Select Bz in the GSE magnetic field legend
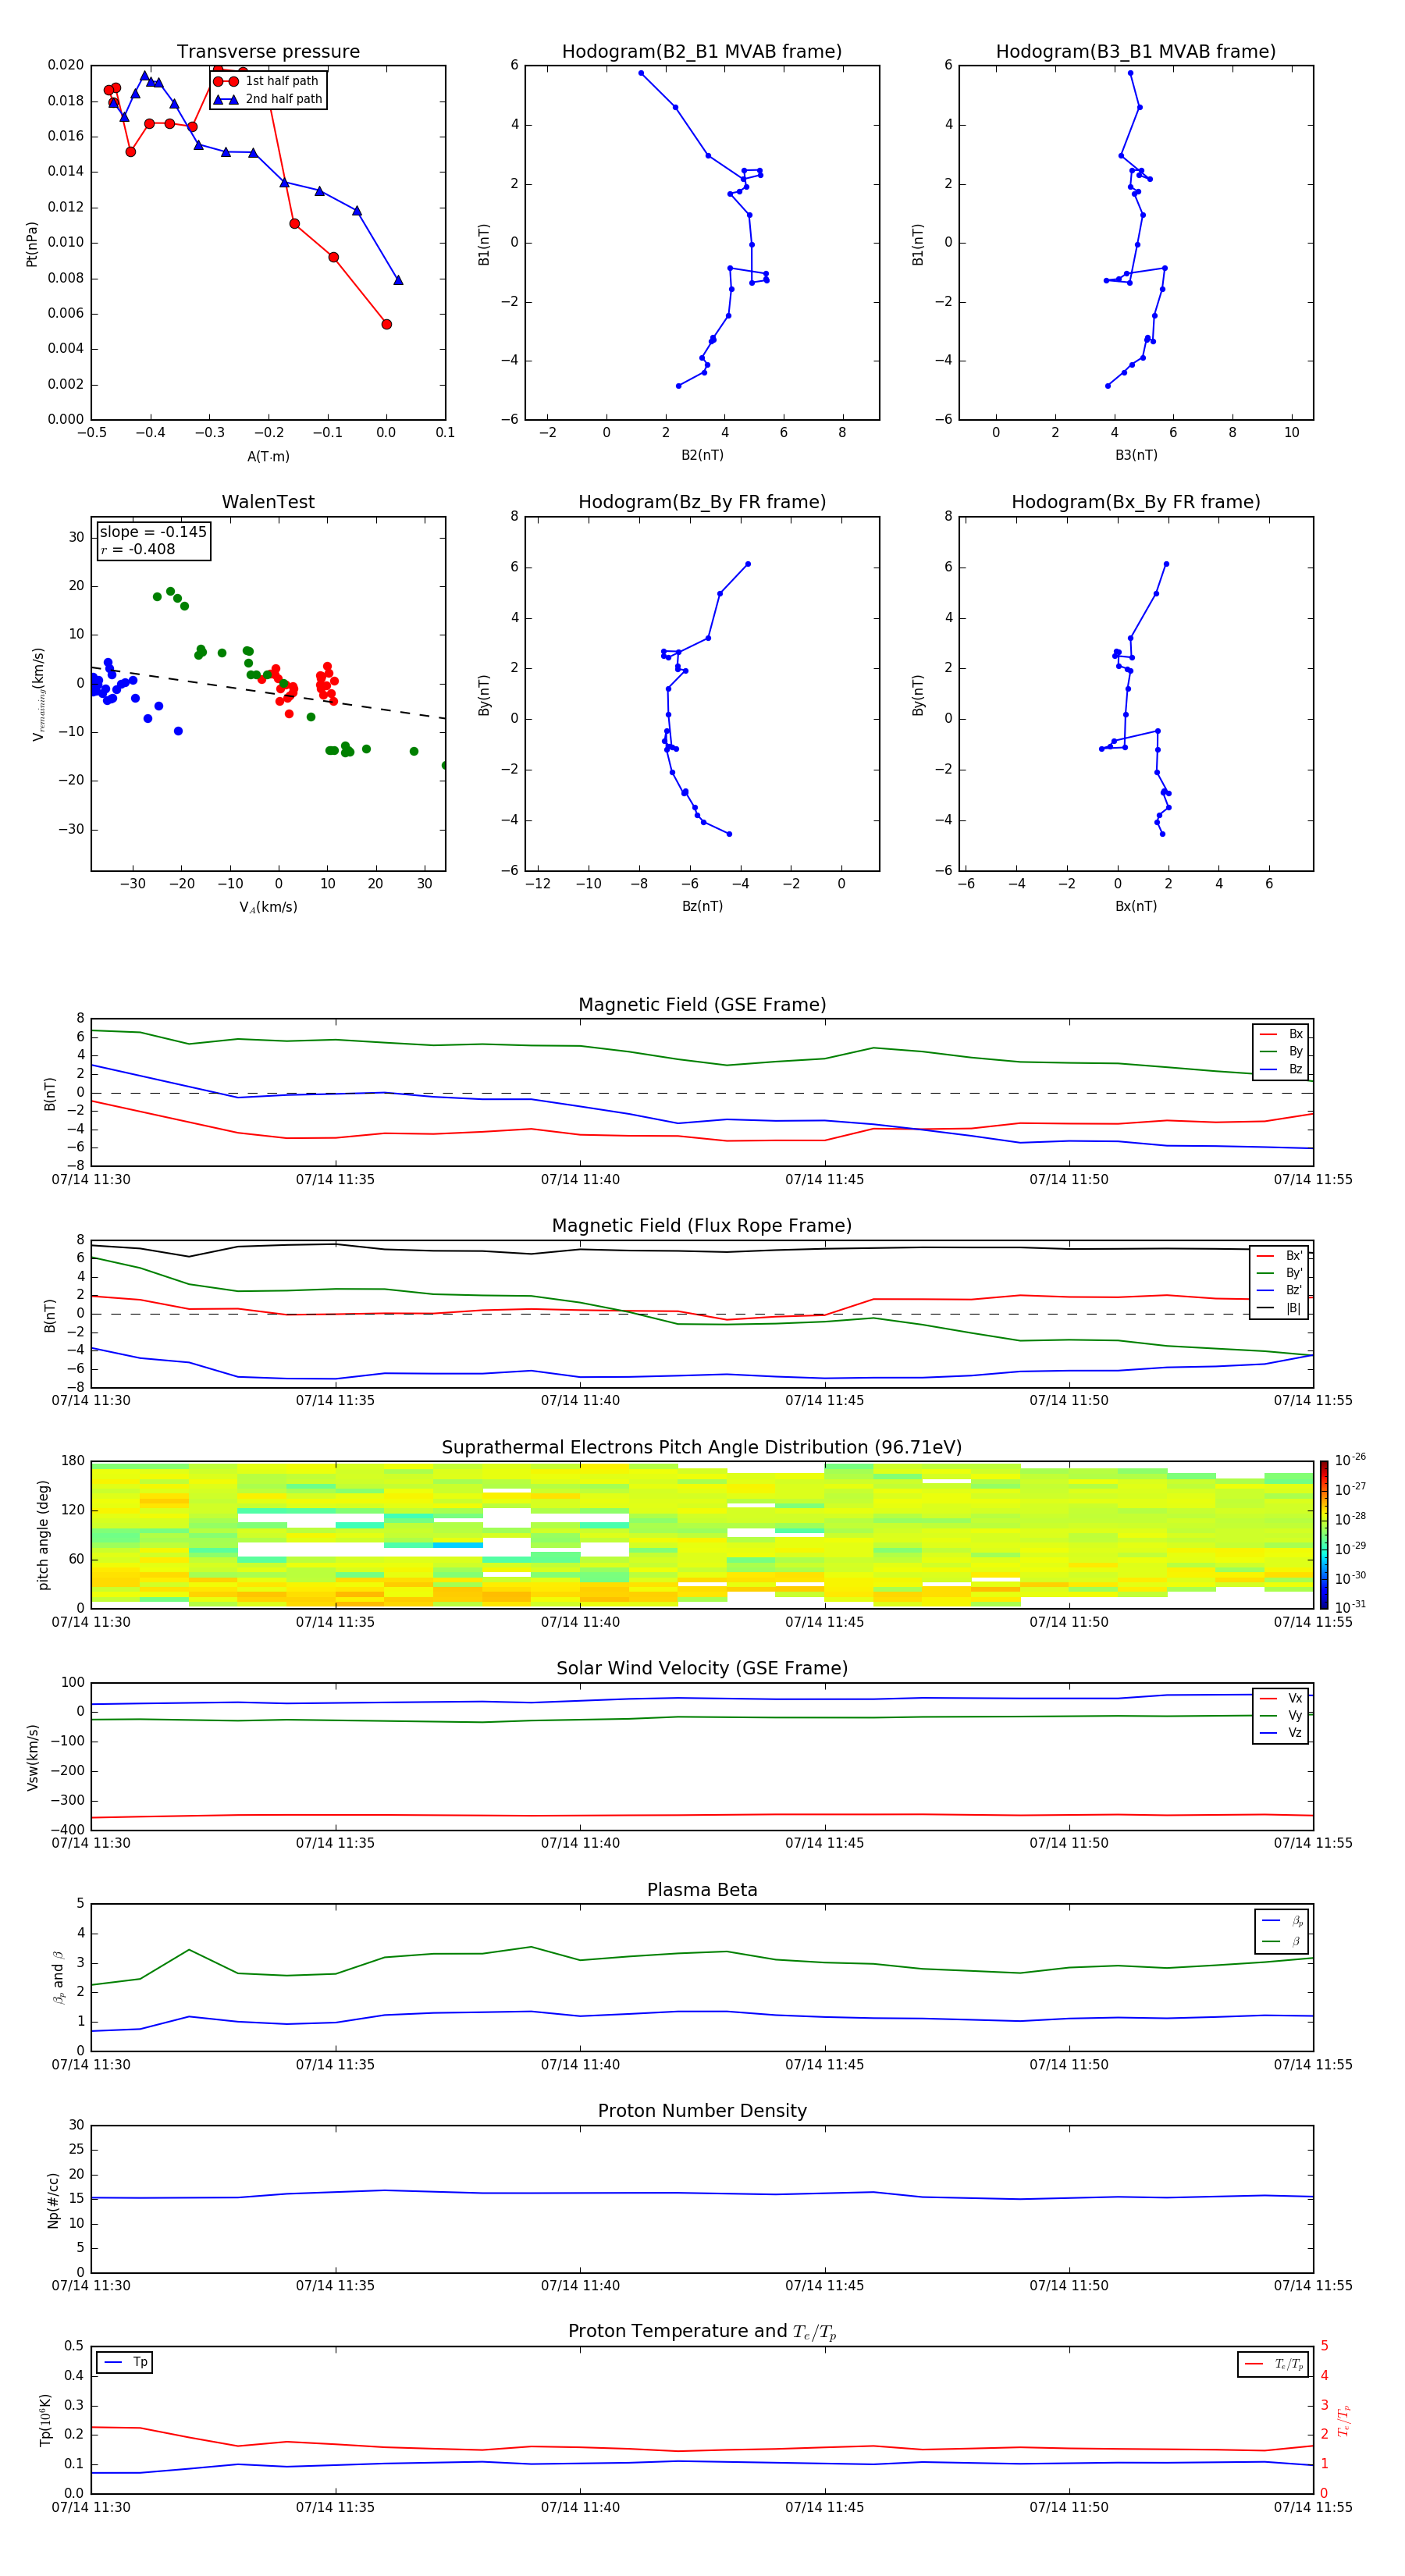The image size is (1405, 2576). (1281, 1069)
